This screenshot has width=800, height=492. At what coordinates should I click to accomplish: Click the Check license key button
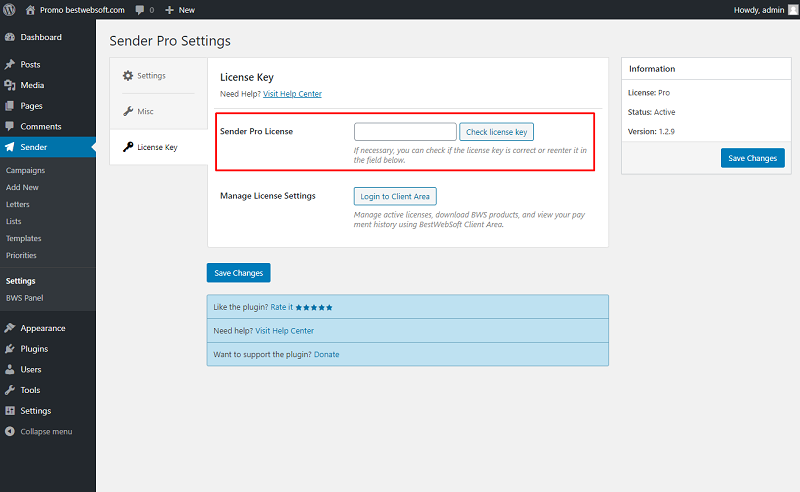click(x=496, y=132)
